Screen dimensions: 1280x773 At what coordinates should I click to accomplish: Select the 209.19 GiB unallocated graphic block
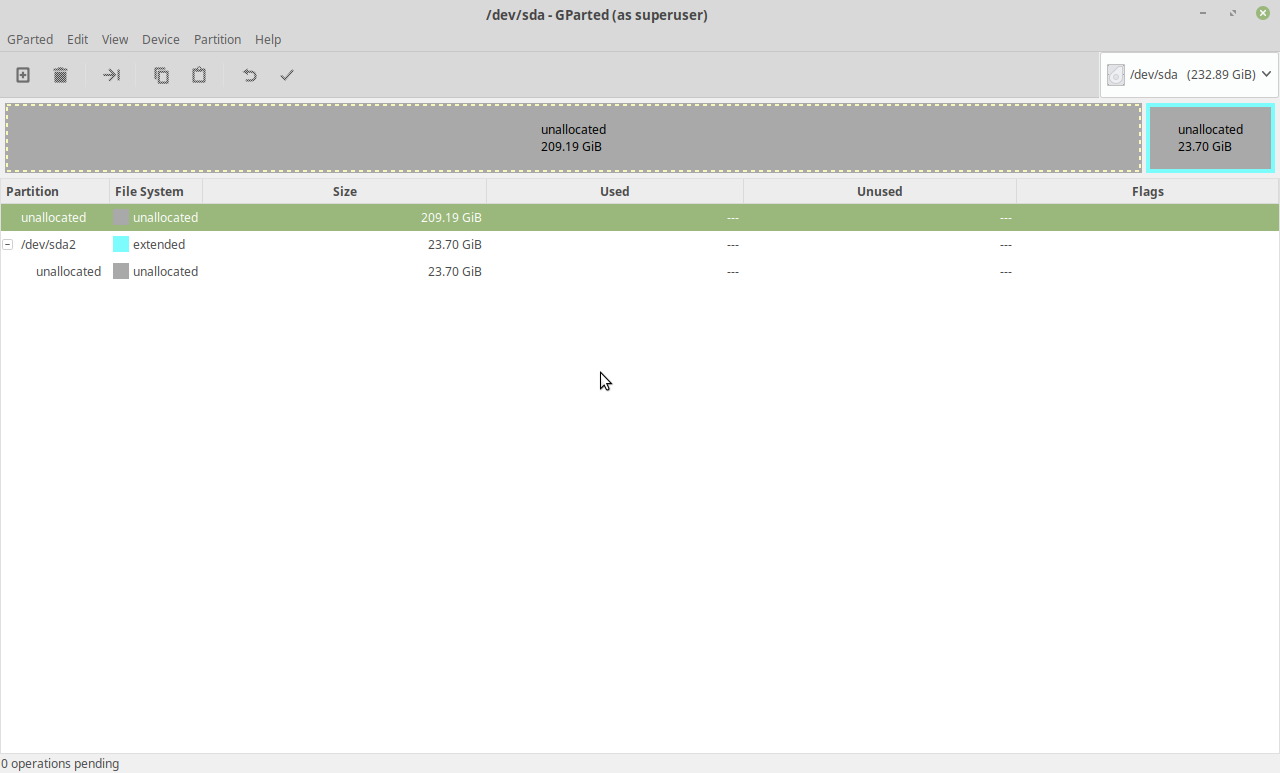(573, 138)
